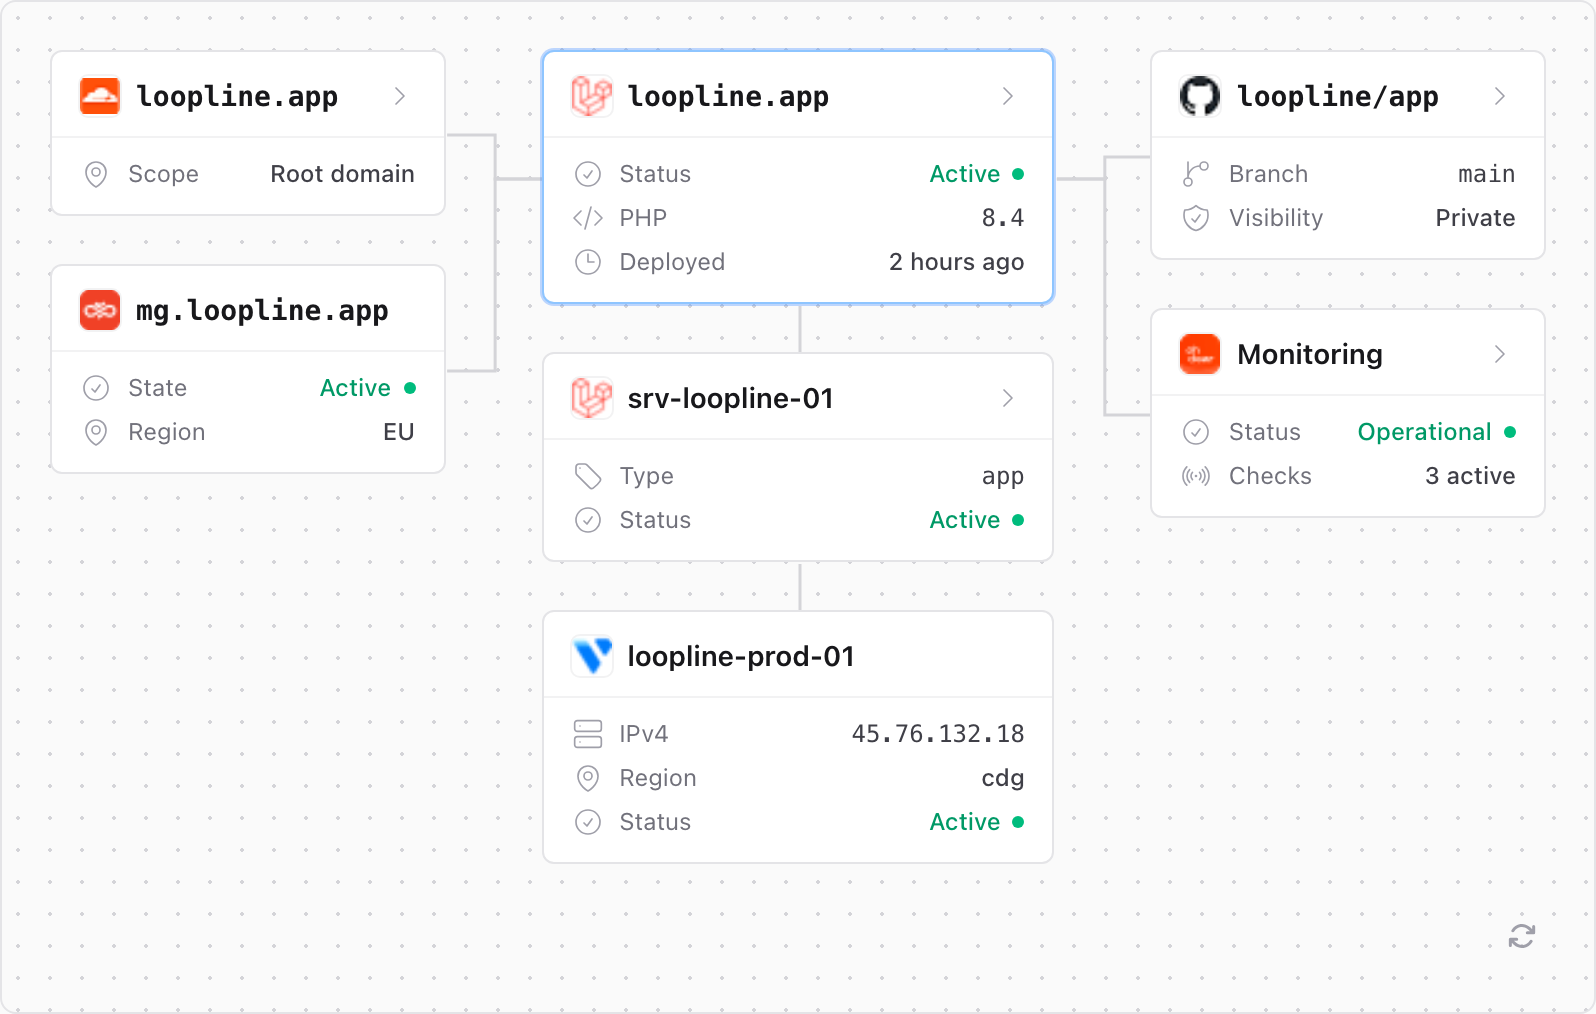
Task: Click the Mailgun logo on mg.loopline.app card
Action: pyautogui.click(x=100, y=310)
